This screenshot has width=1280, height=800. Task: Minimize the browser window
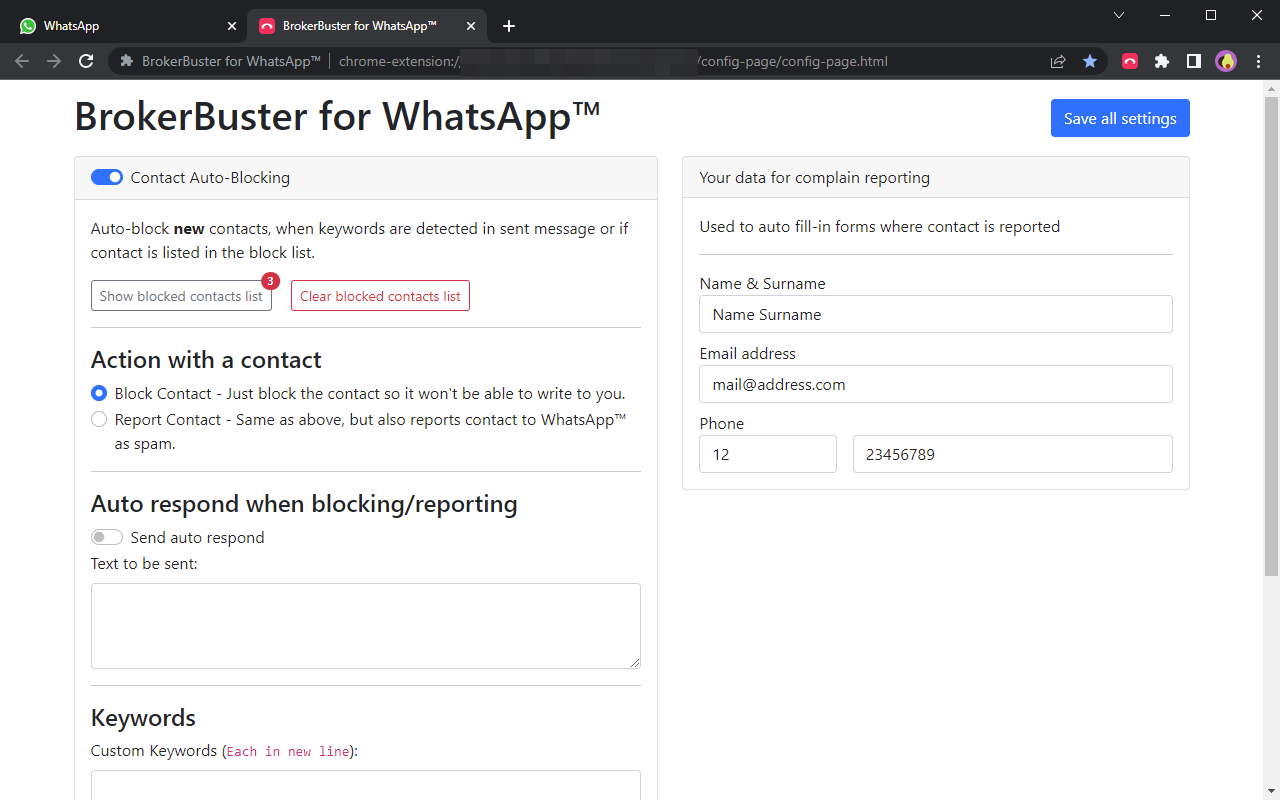1165,15
